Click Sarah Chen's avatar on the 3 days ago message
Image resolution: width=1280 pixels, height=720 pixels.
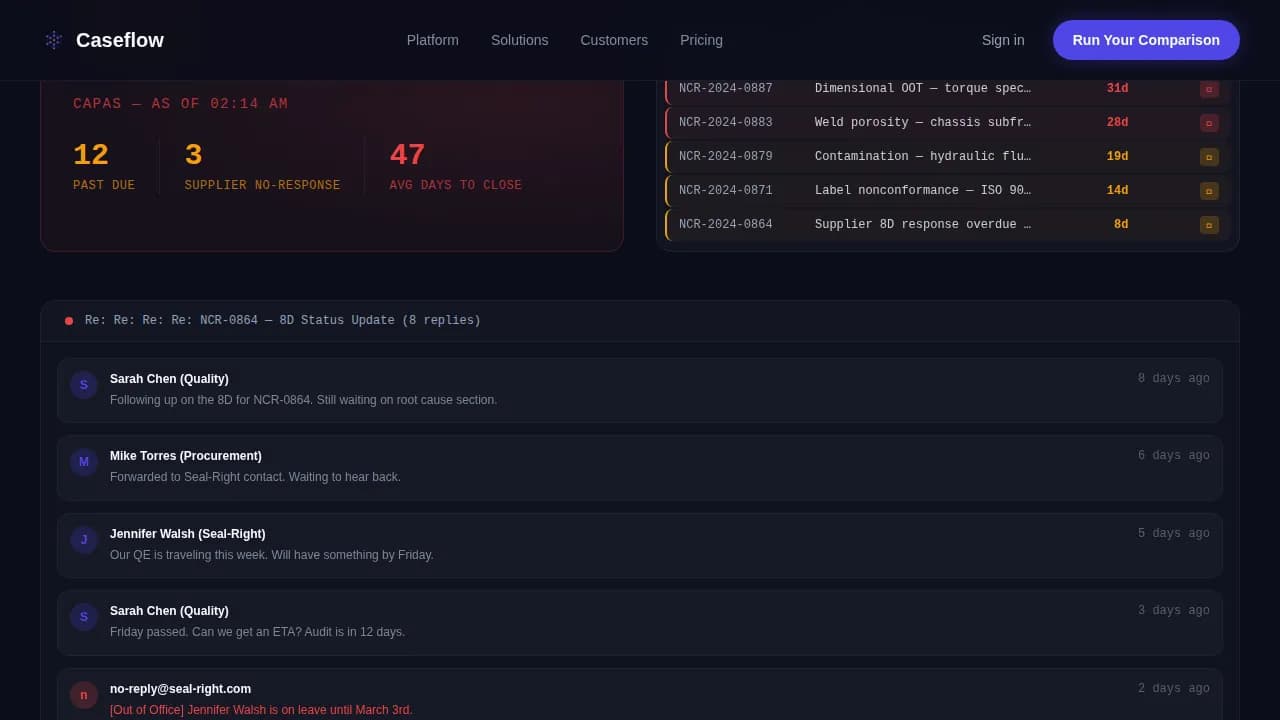(84, 617)
